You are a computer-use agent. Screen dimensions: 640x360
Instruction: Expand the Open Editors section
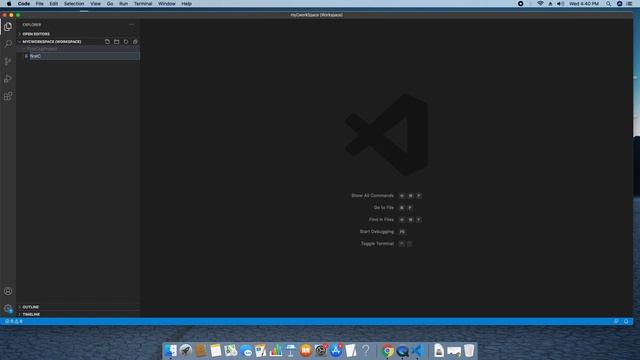[78, 34]
